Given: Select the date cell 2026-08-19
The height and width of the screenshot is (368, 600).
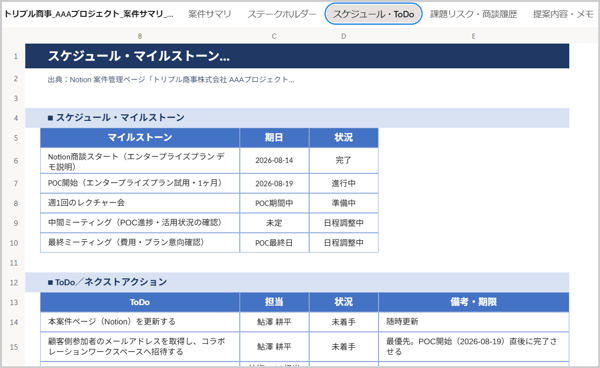Looking at the screenshot, I should click(x=274, y=183).
